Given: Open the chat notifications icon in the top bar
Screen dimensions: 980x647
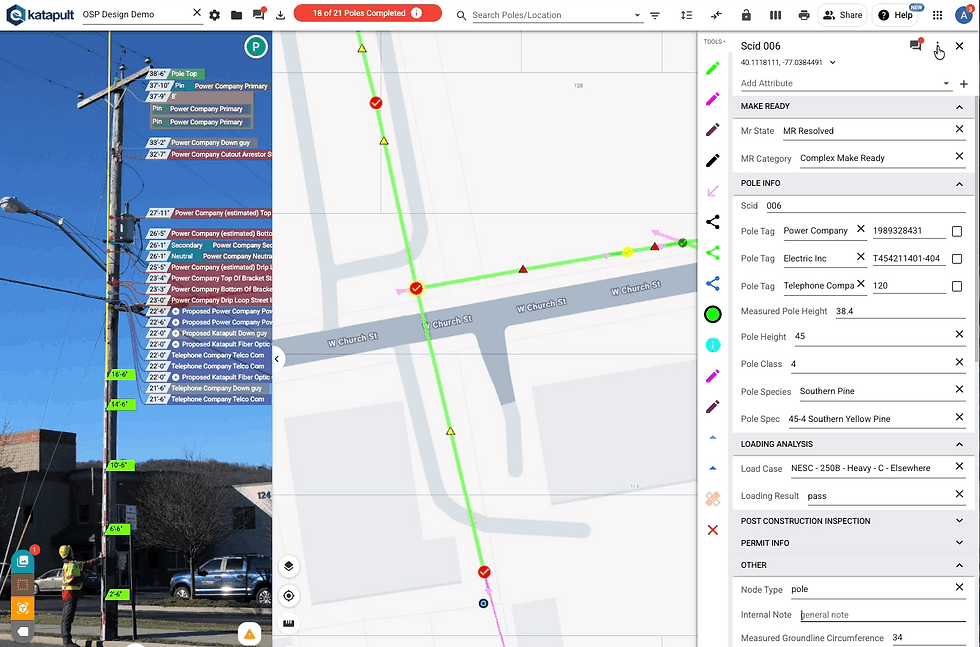Looking at the screenshot, I should pyautogui.click(x=258, y=14).
